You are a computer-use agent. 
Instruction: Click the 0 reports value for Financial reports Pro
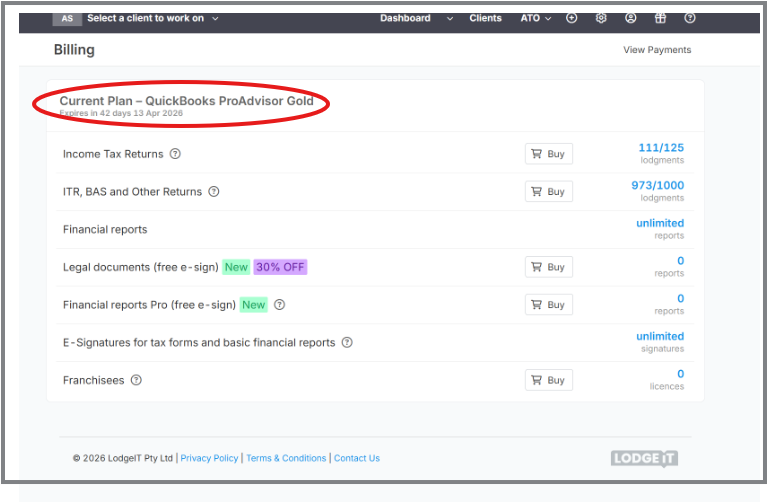(680, 299)
